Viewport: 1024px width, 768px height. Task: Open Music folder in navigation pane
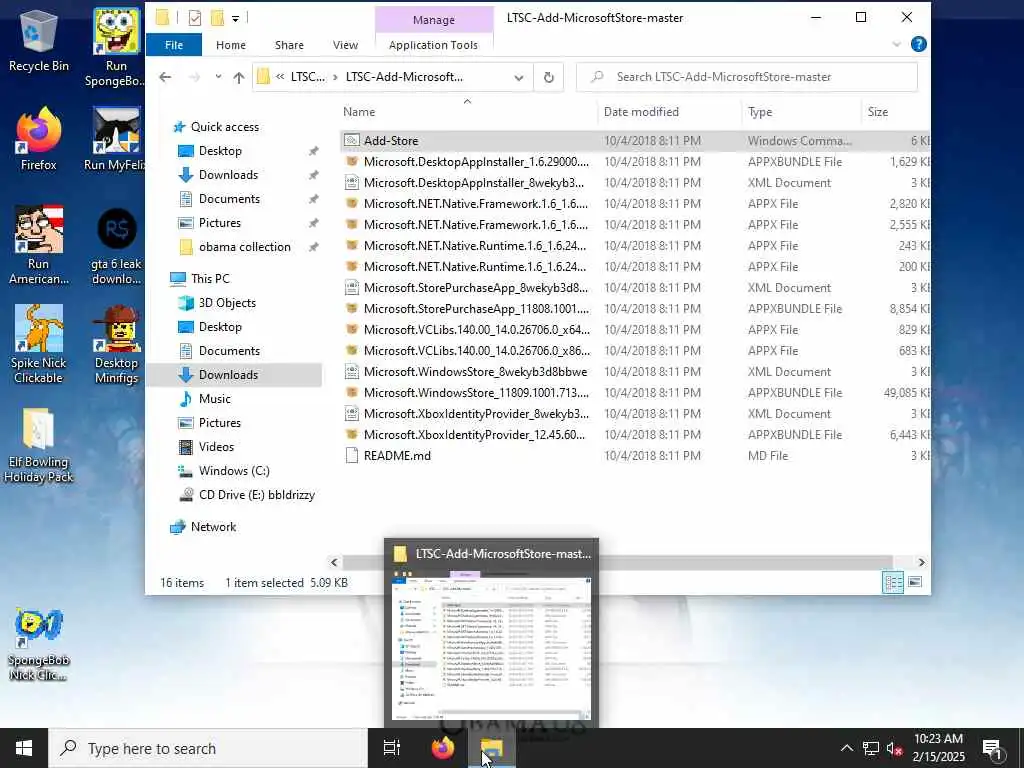tap(214, 399)
